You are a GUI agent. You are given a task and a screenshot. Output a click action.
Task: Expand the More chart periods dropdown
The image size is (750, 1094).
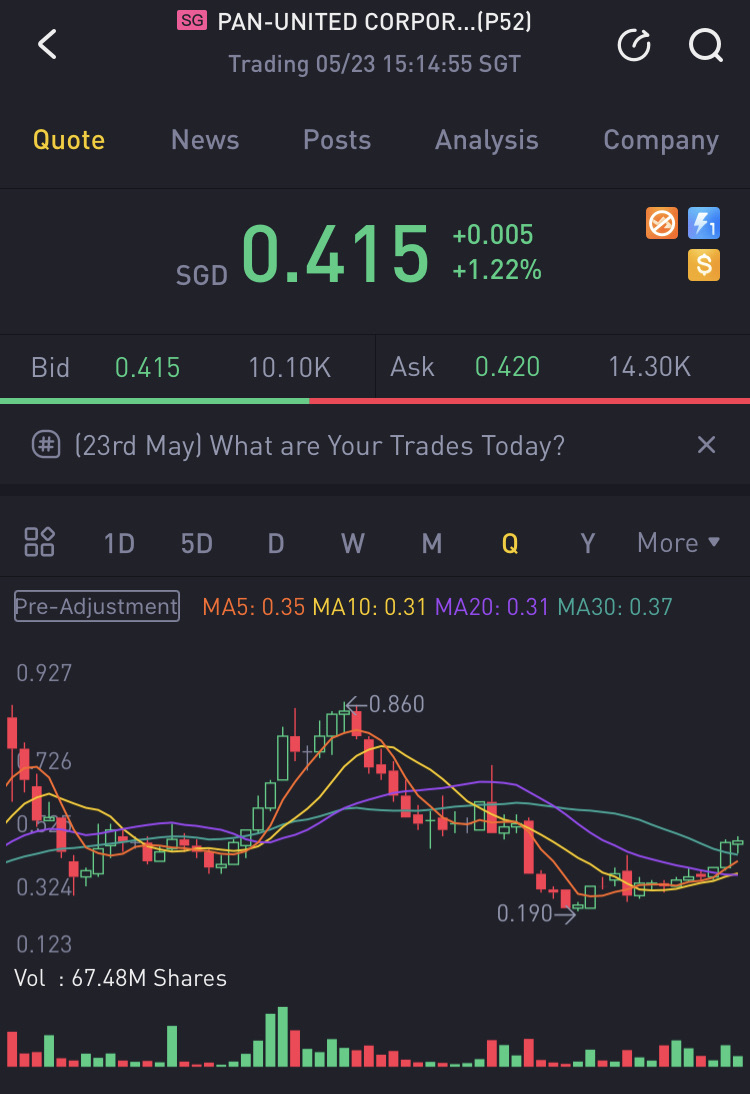point(678,543)
